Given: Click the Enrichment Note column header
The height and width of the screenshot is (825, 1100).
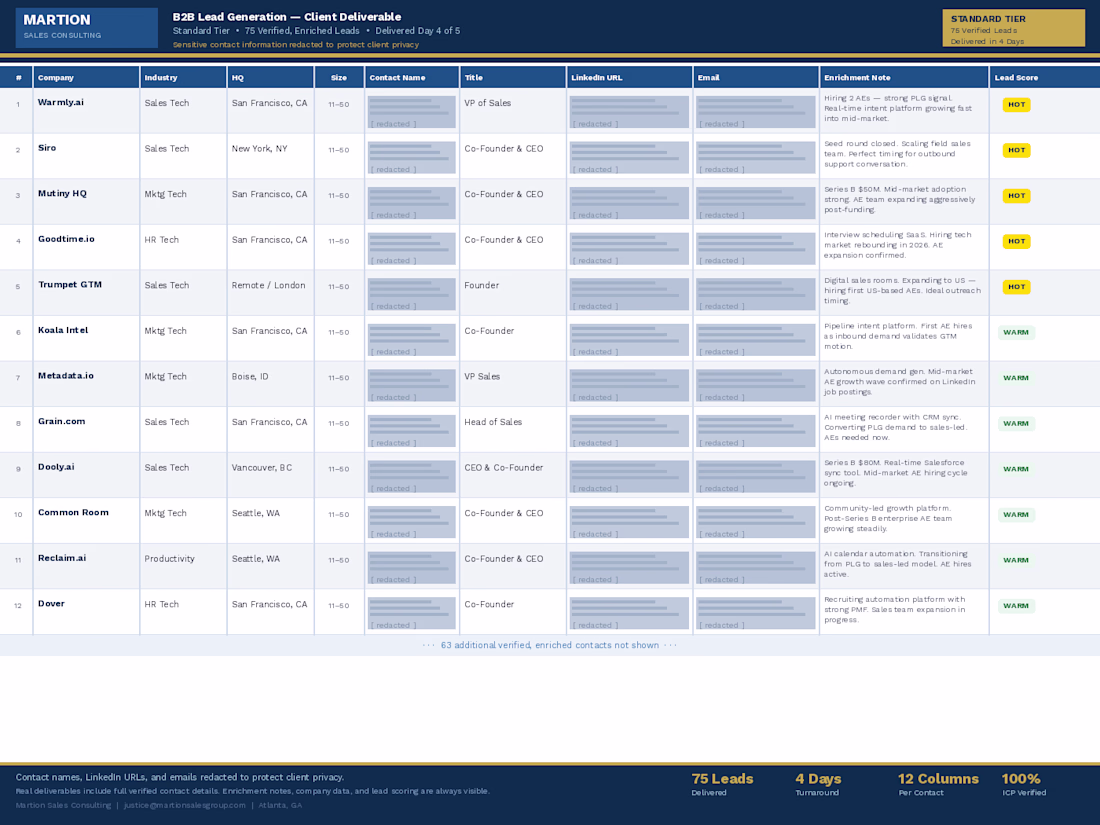Looking at the screenshot, I should pos(904,77).
